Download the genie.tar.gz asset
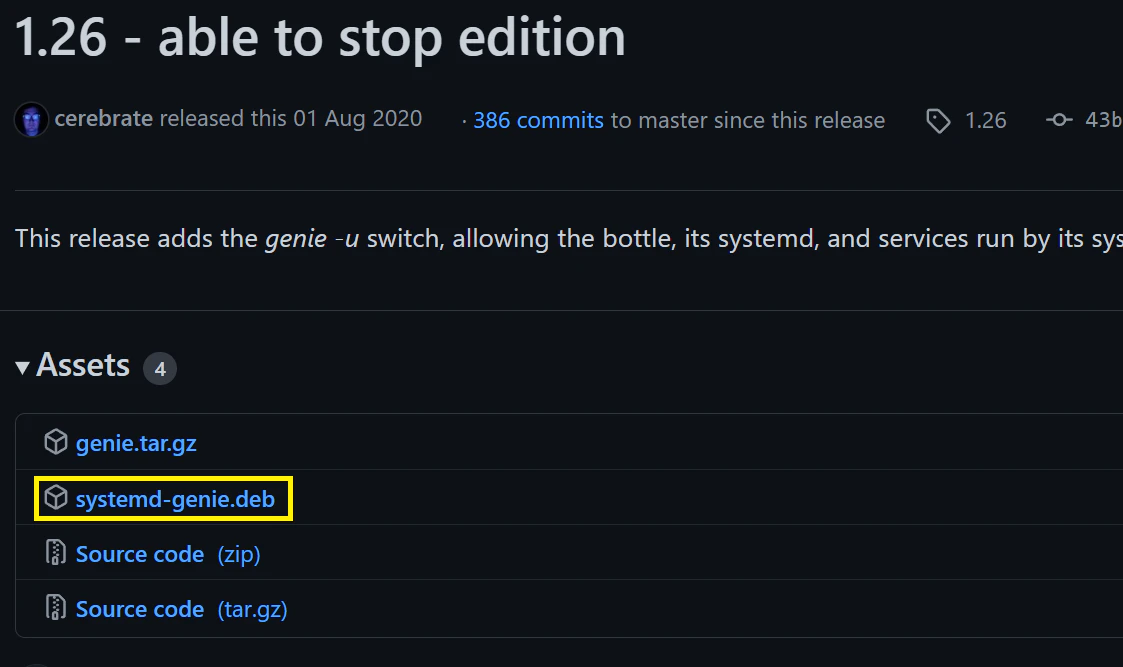 pyautogui.click(x=136, y=443)
